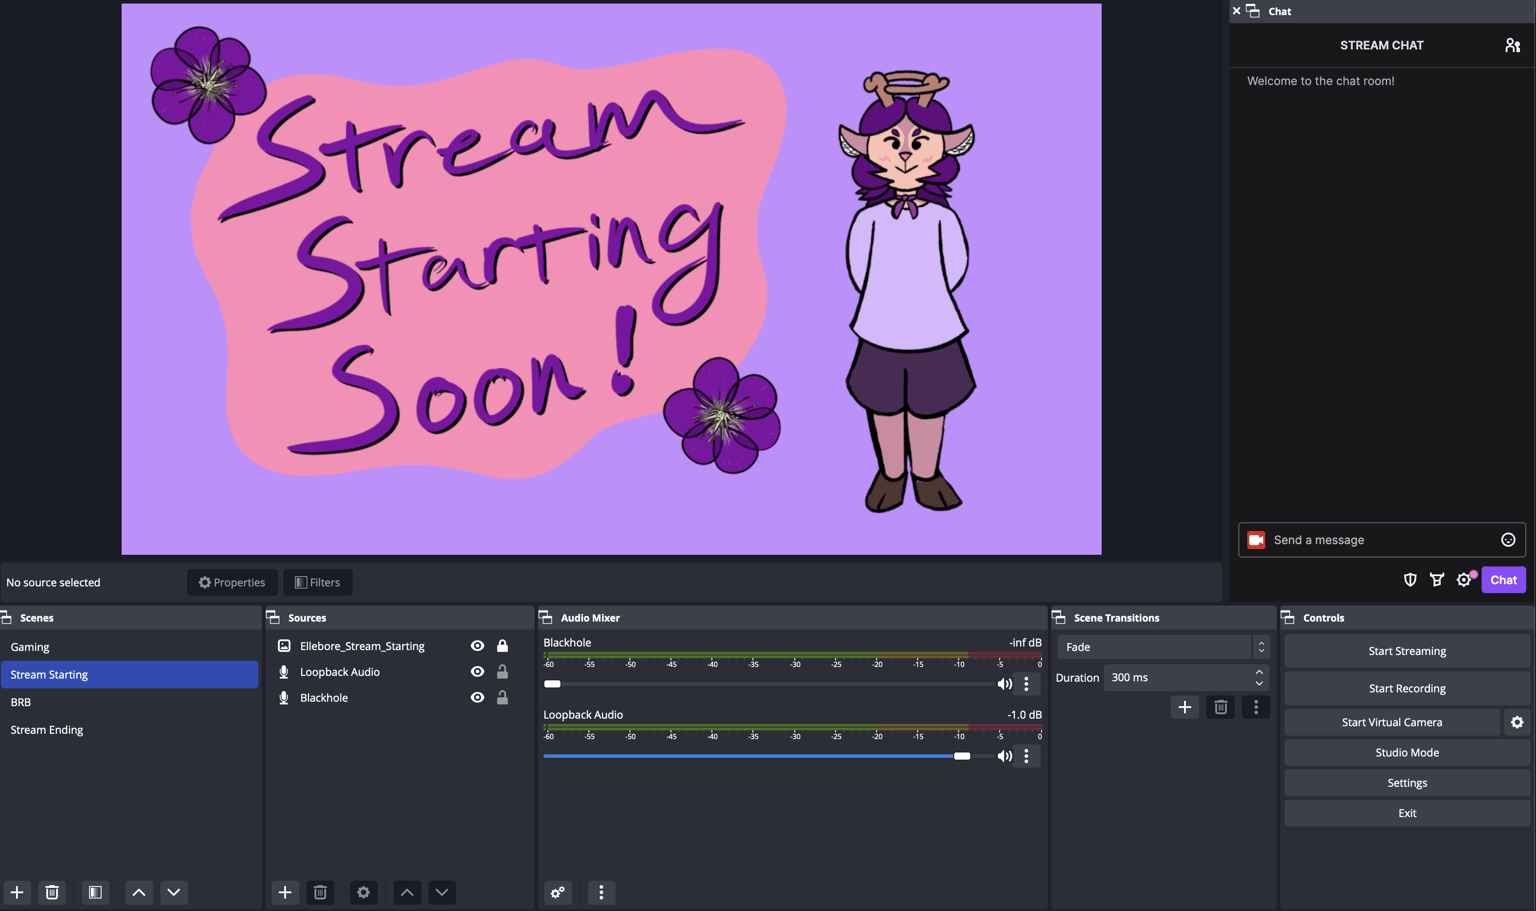Open emoji picker in chat box
Screen dimensions: 1536x911
pos(1508,540)
